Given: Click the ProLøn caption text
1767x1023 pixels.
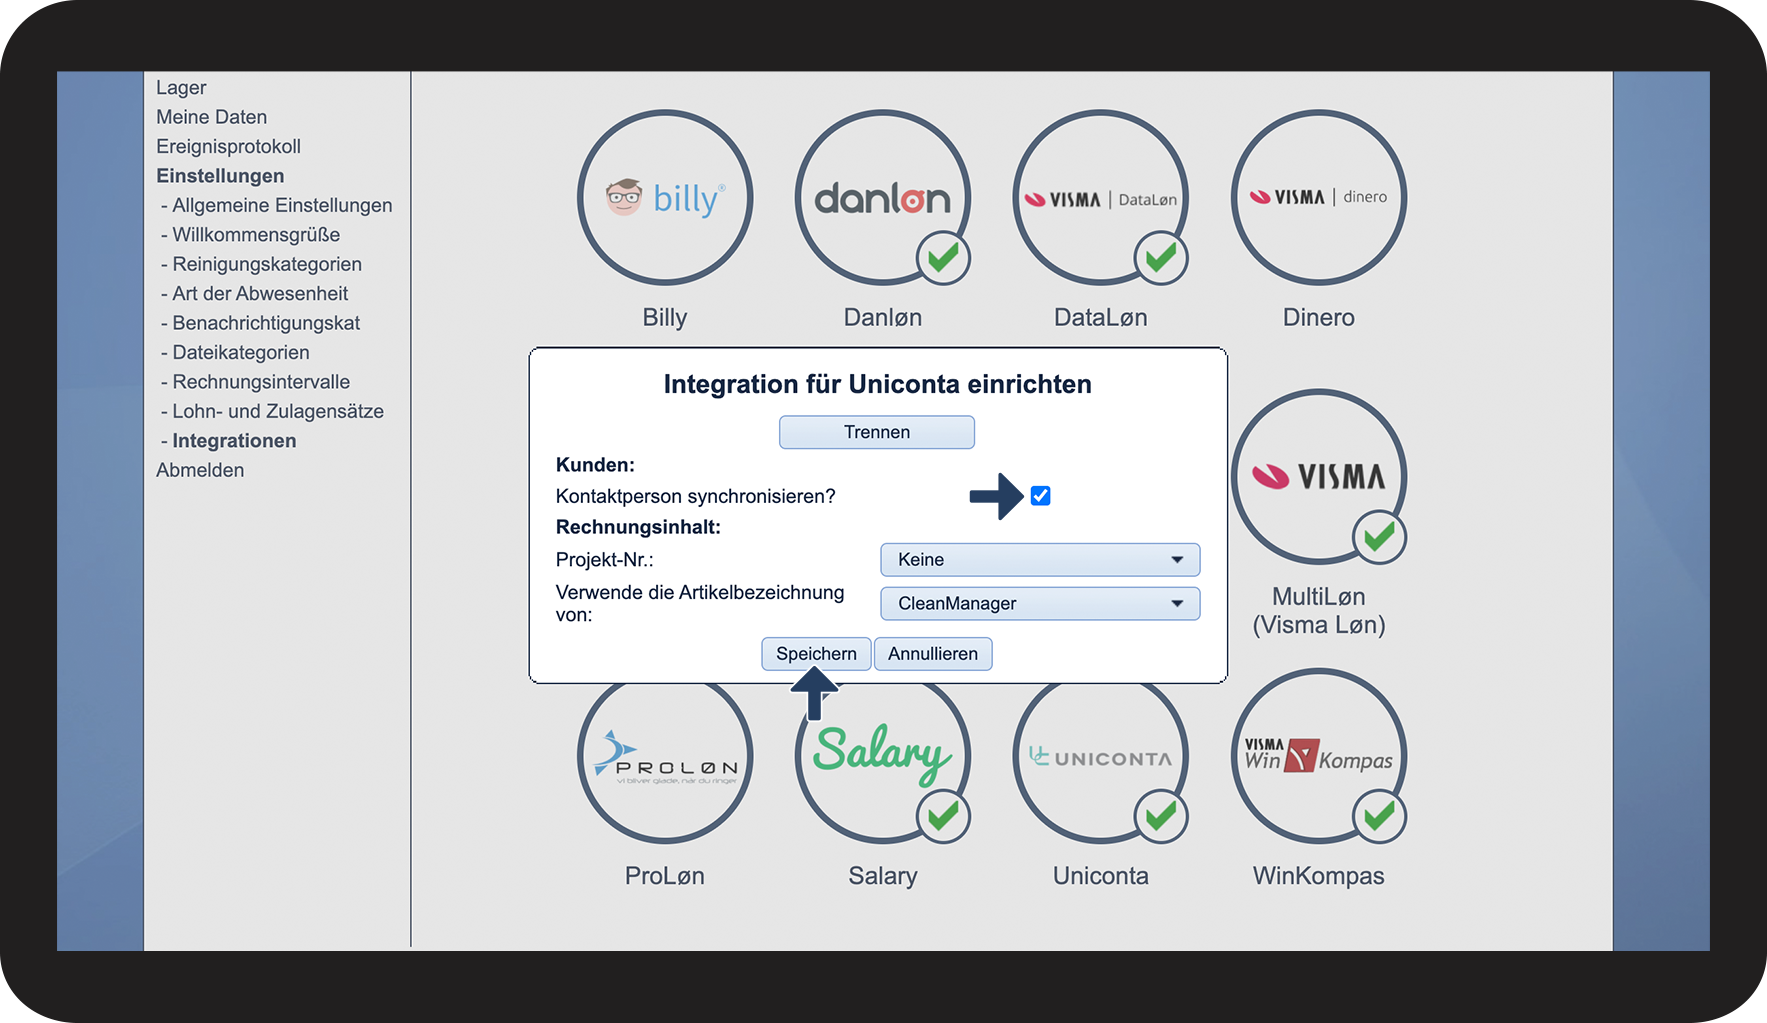Looking at the screenshot, I should [x=665, y=876].
